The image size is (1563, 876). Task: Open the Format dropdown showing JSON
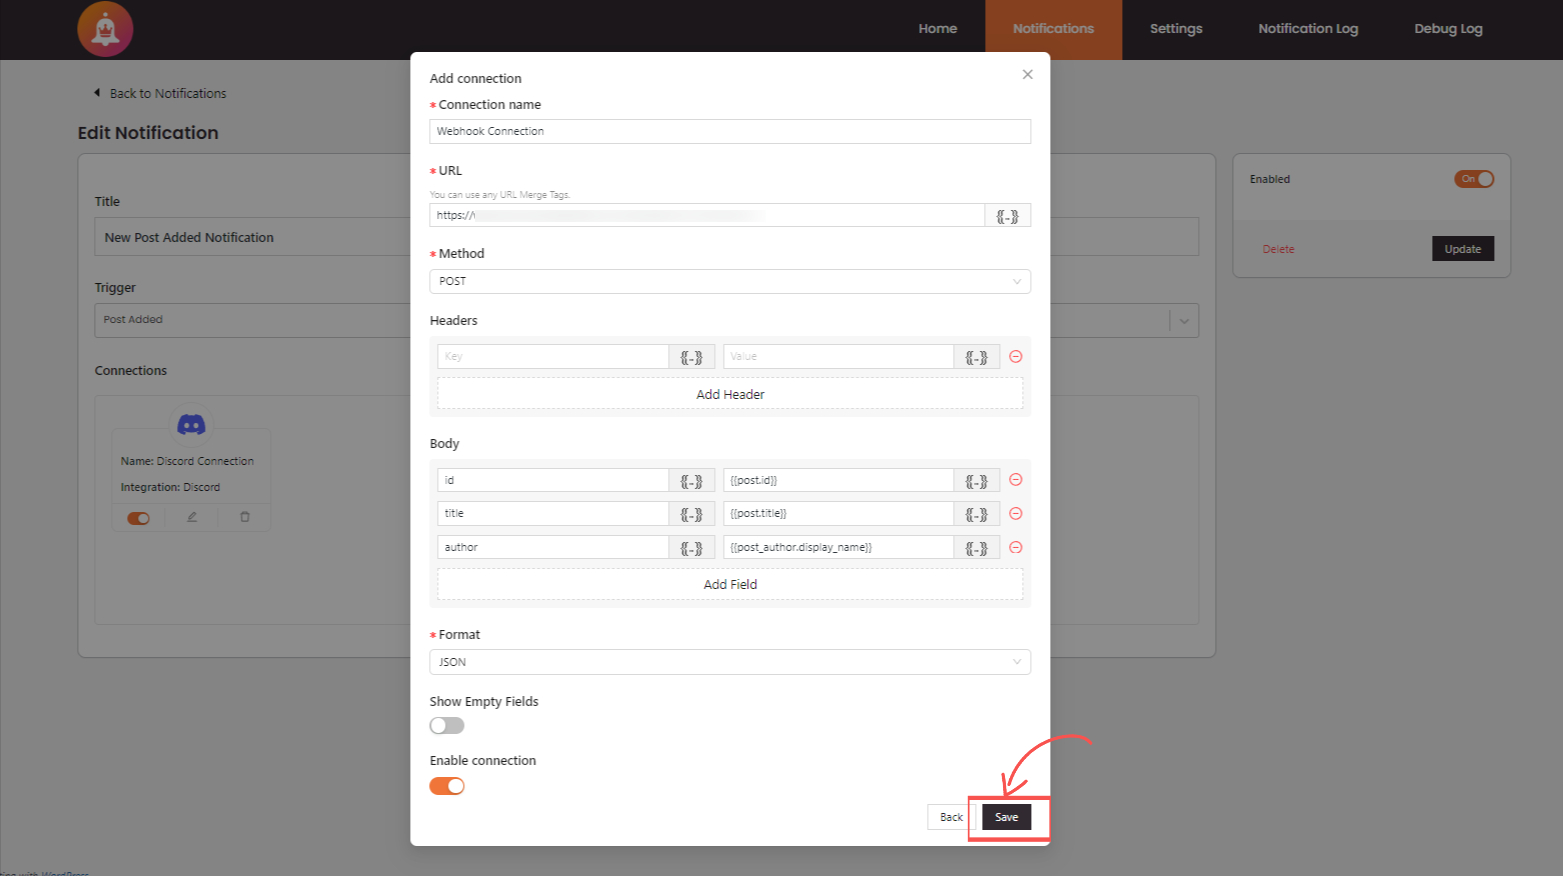point(729,661)
